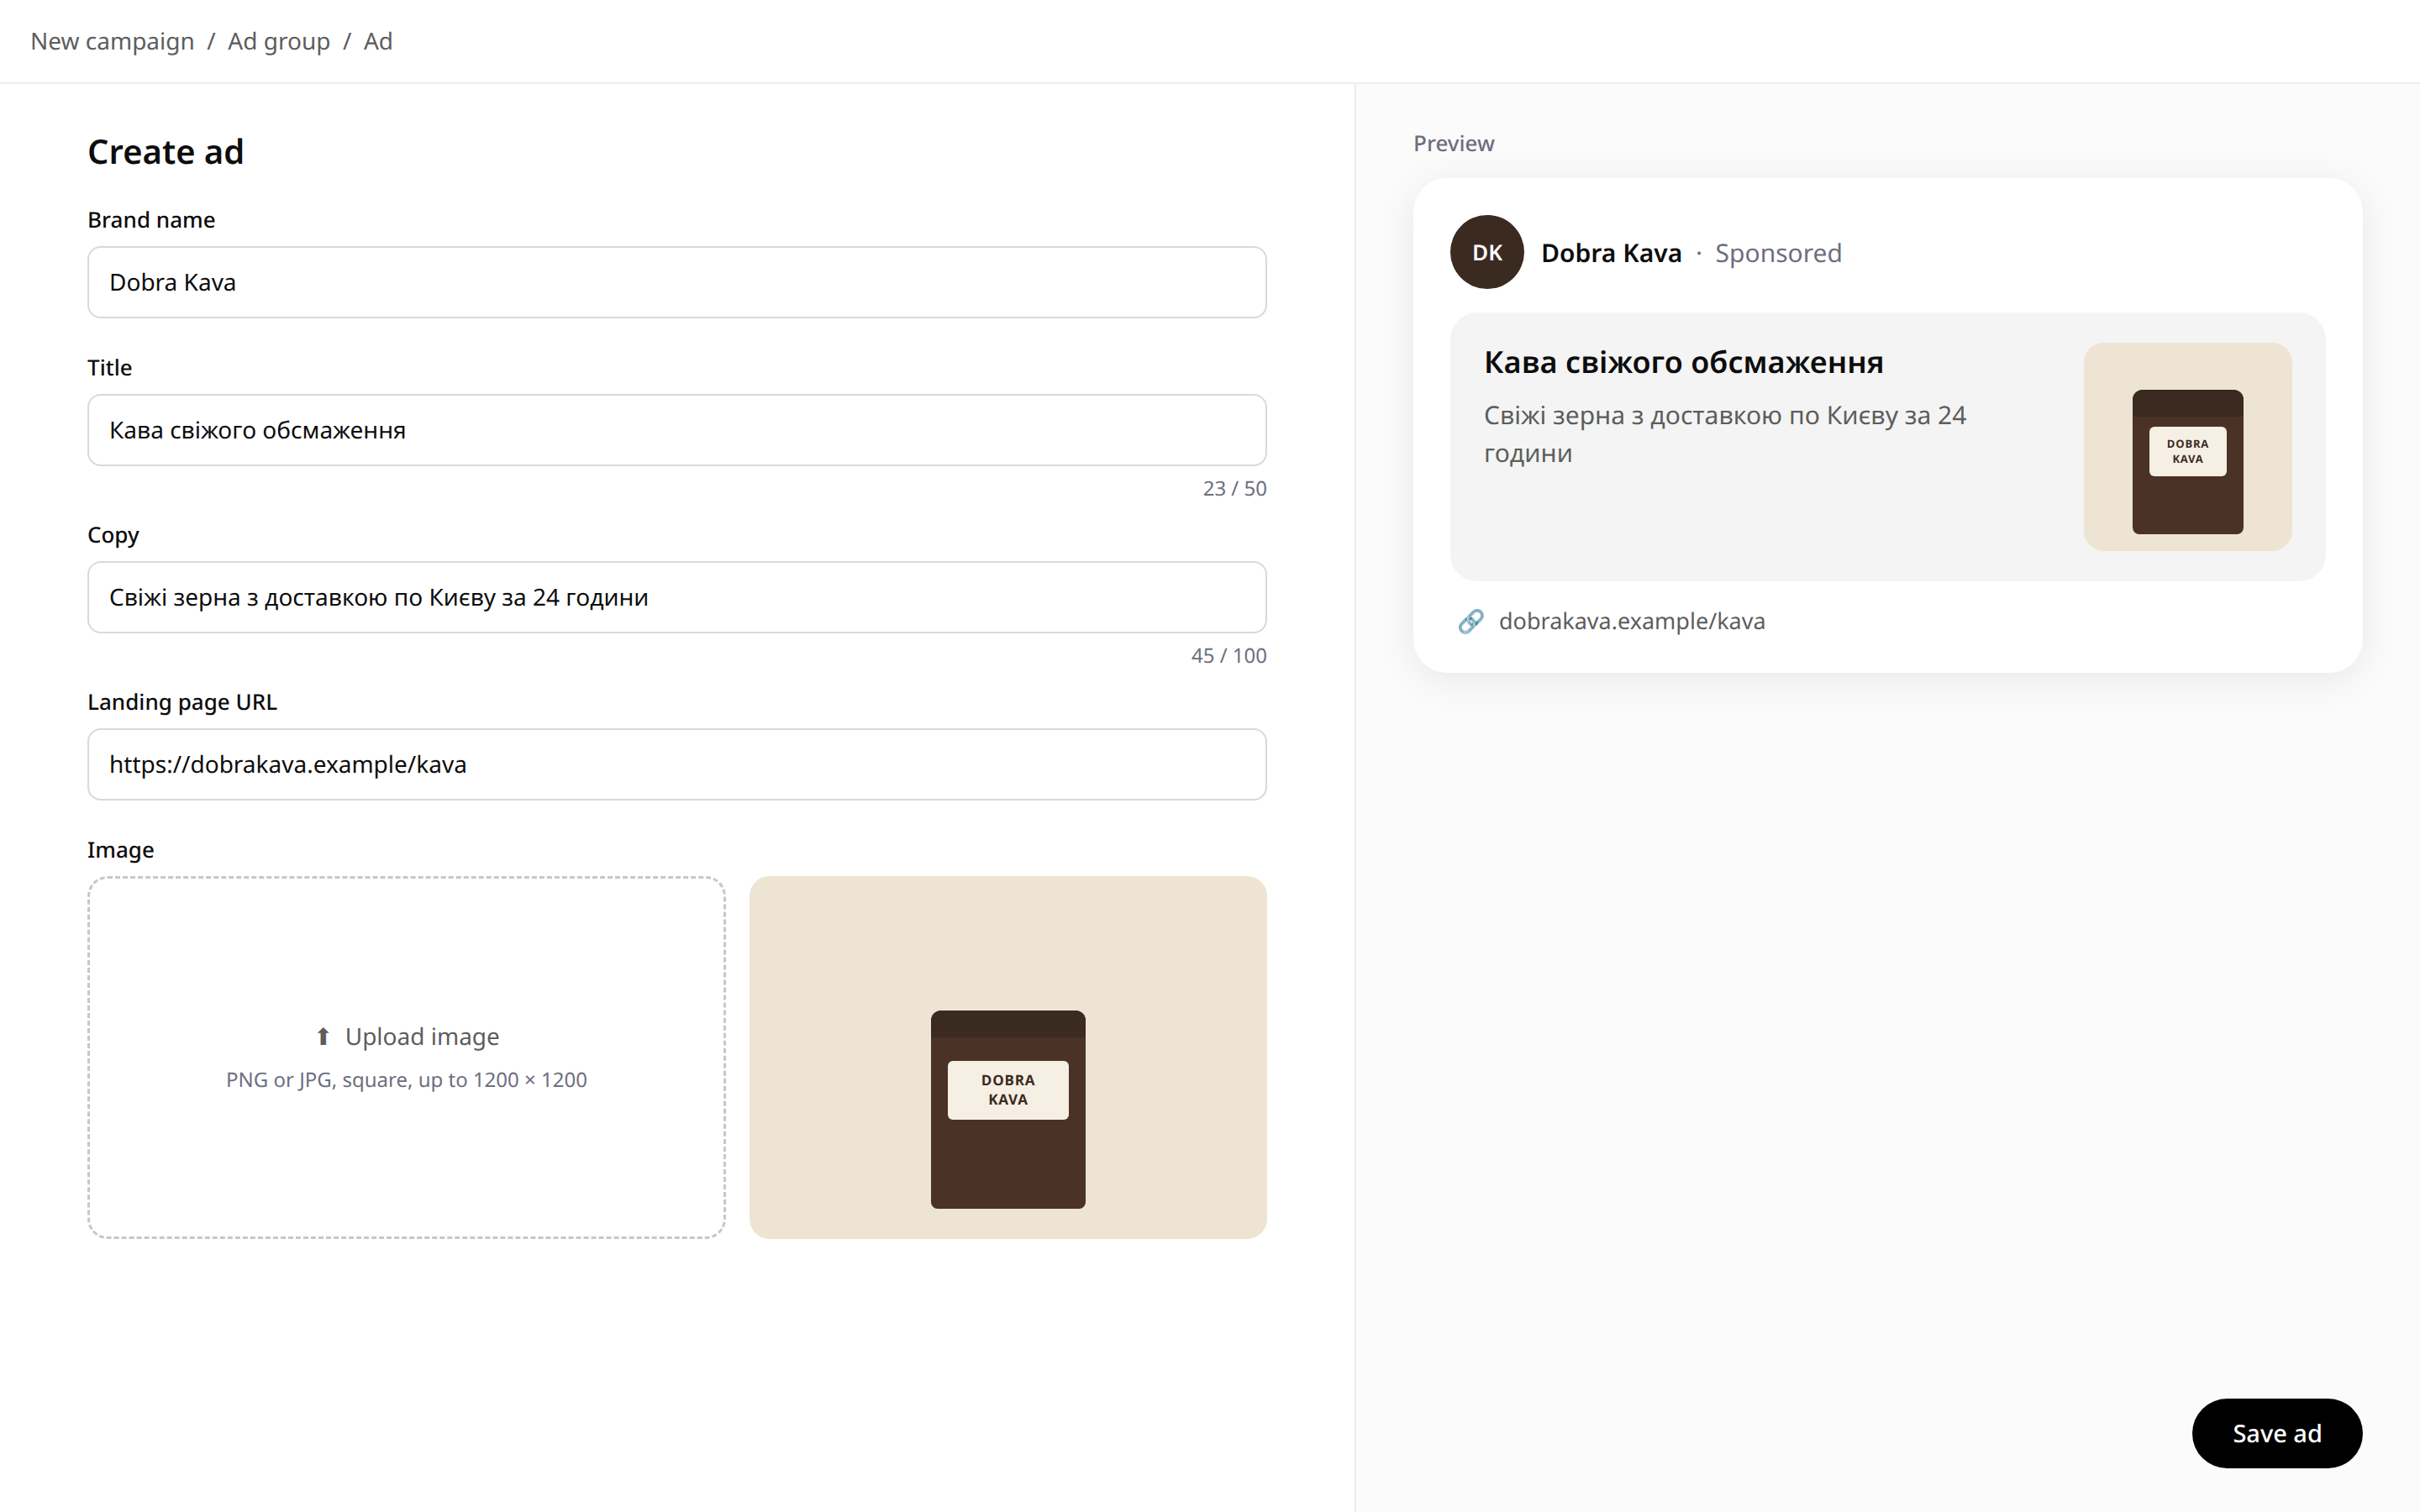Click the Preview panel label
Image resolution: width=2420 pixels, height=1512 pixels.
[1454, 143]
